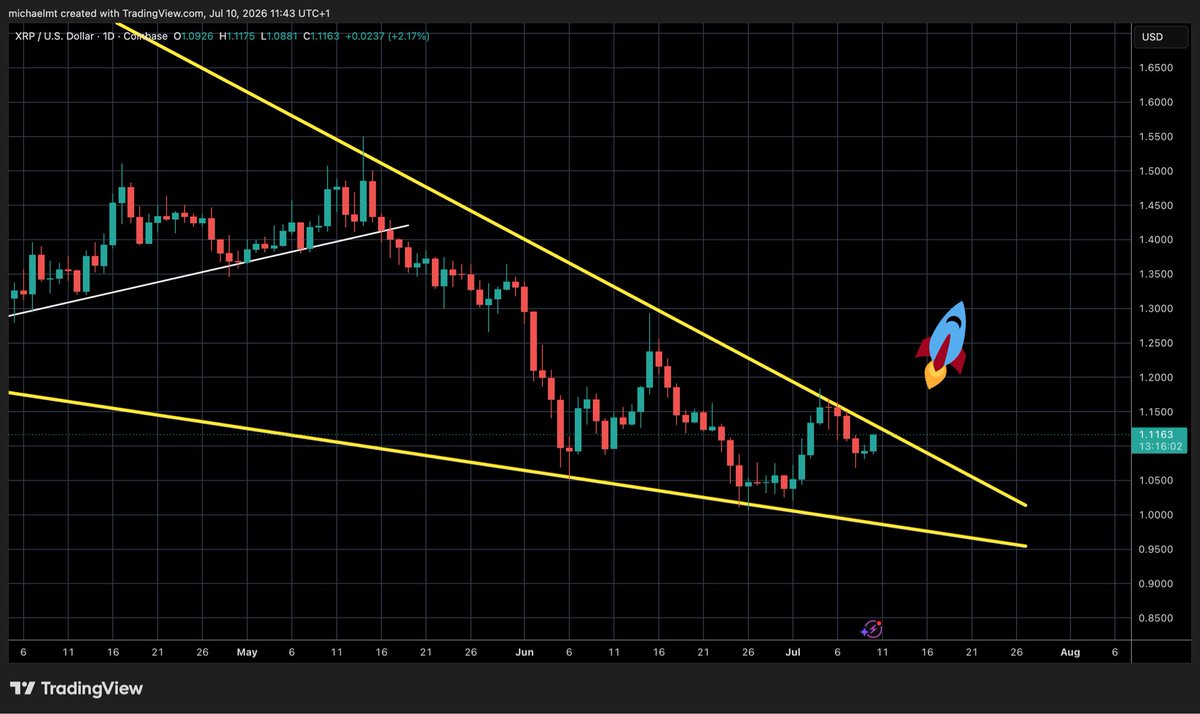Click the 1.5500 price axis label
Viewport: 1200px width, 714px height.
[1157, 137]
